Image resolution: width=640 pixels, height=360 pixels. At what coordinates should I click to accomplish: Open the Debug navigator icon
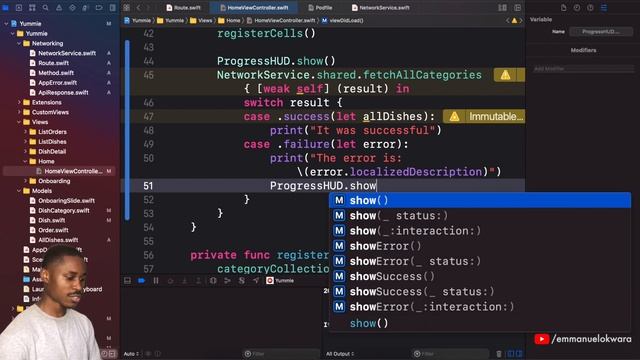click(x=86, y=8)
